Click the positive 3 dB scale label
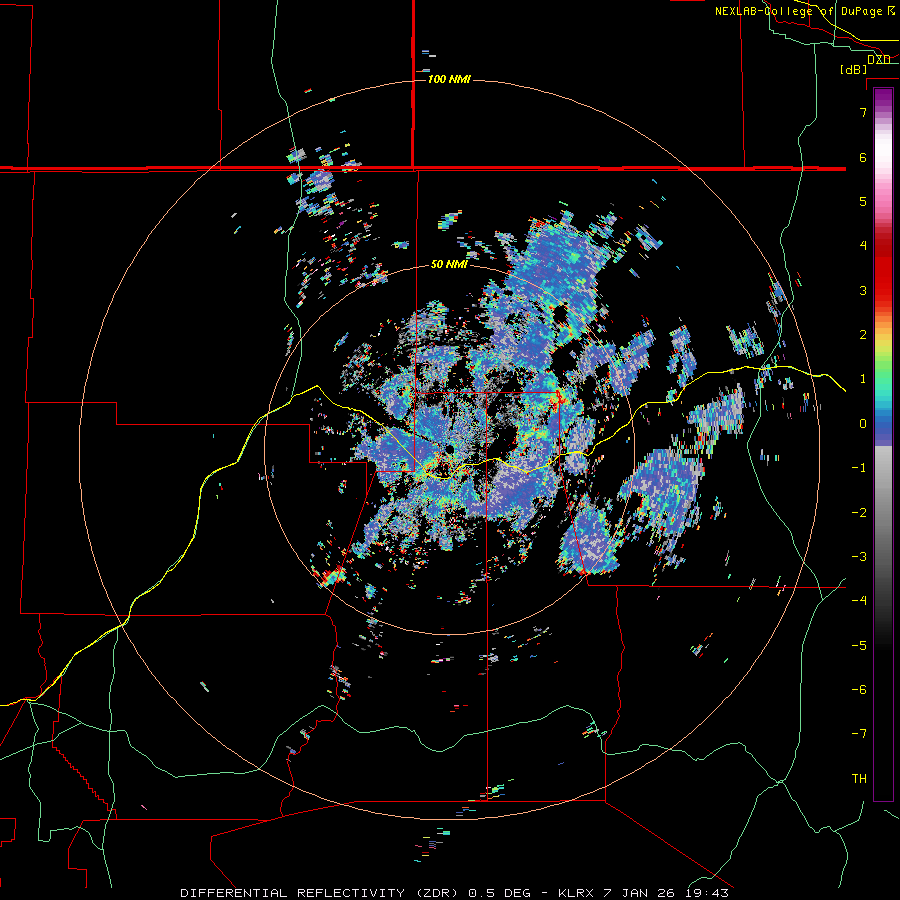Viewport: 900px width, 900px height. tap(863, 290)
